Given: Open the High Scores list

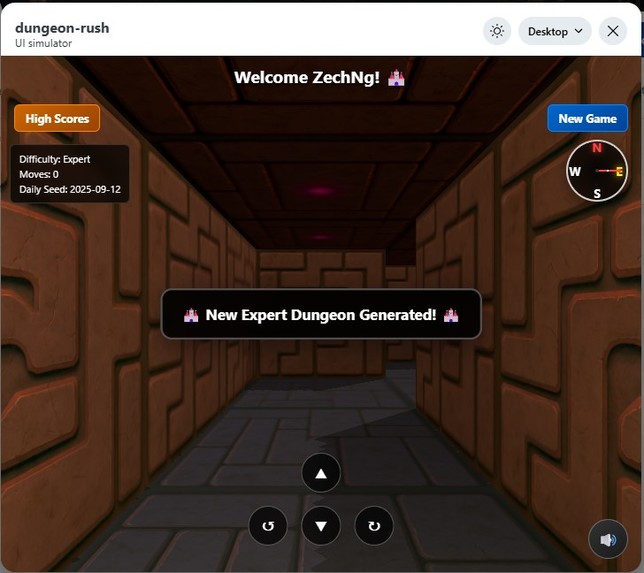Looking at the screenshot, I should pyautogui.click(x=57, y=119).
